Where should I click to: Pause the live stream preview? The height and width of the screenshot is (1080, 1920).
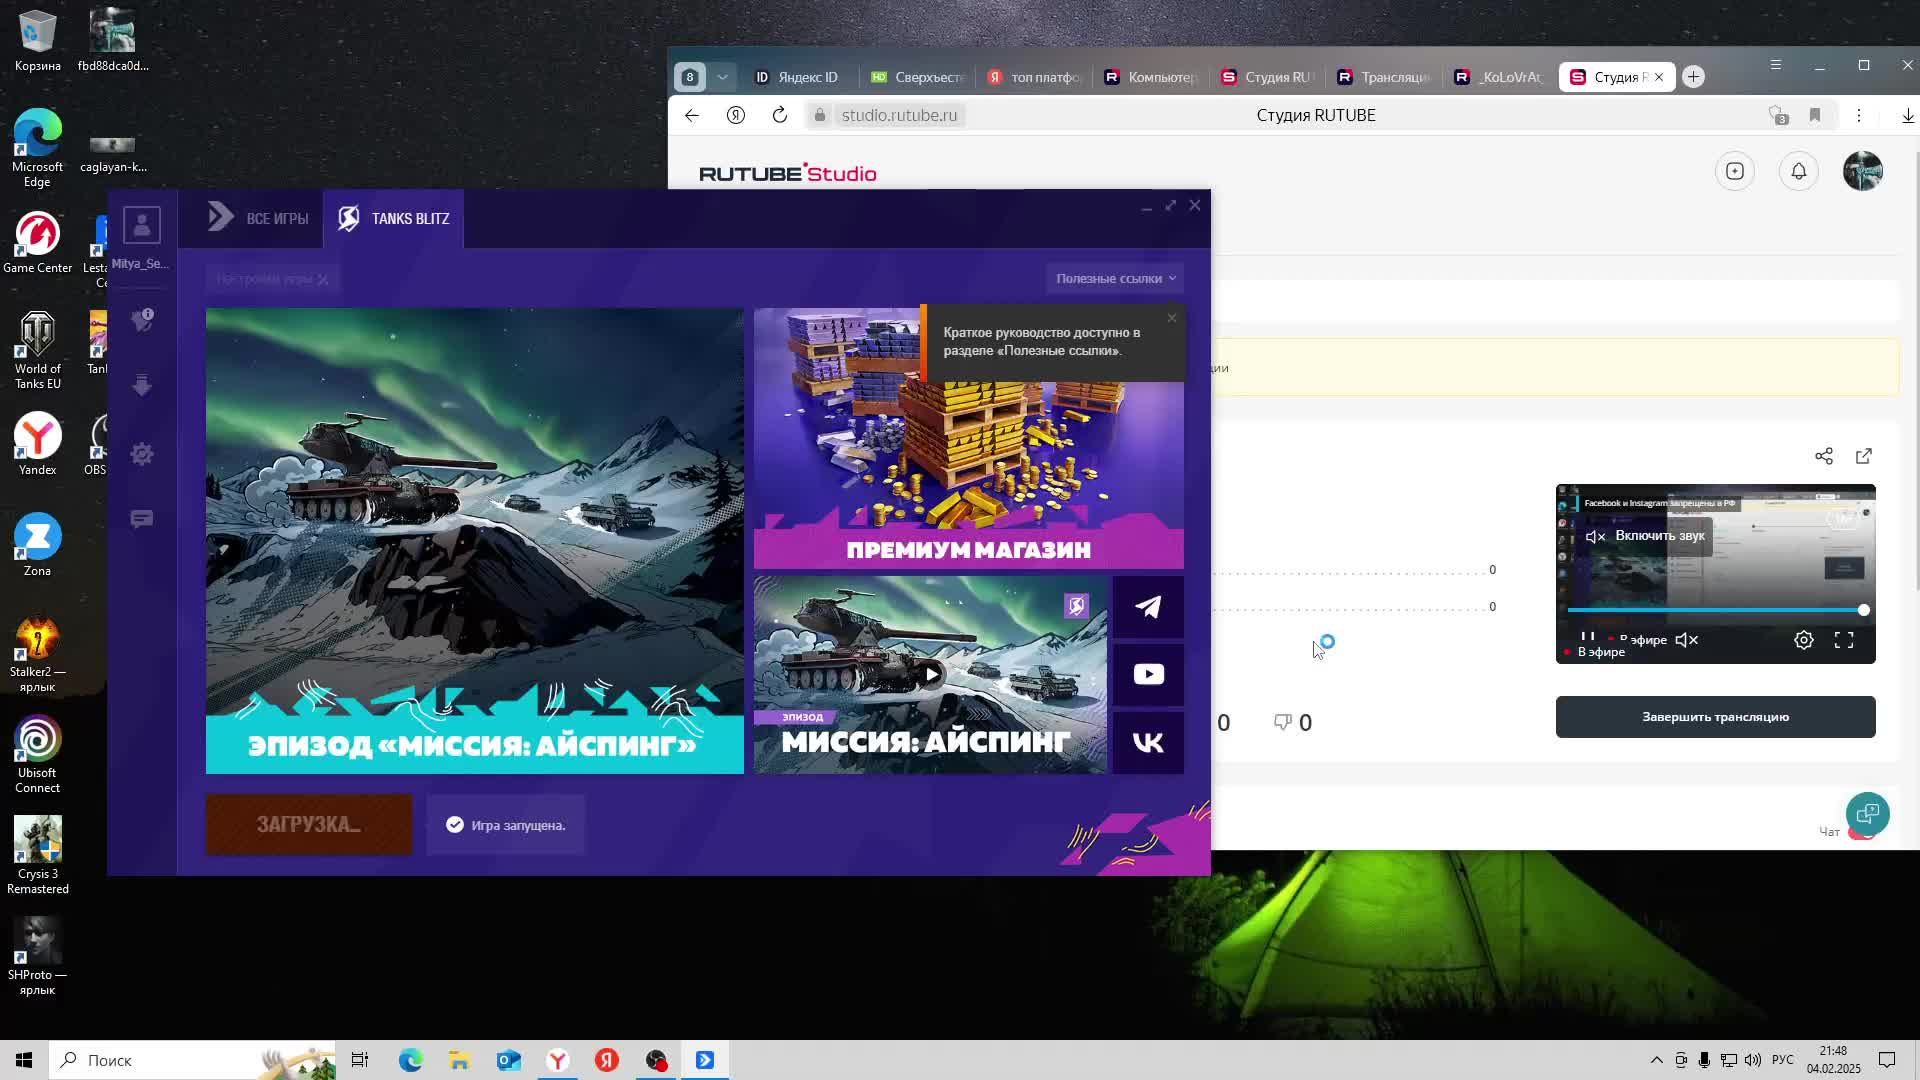pos(1587,638)
